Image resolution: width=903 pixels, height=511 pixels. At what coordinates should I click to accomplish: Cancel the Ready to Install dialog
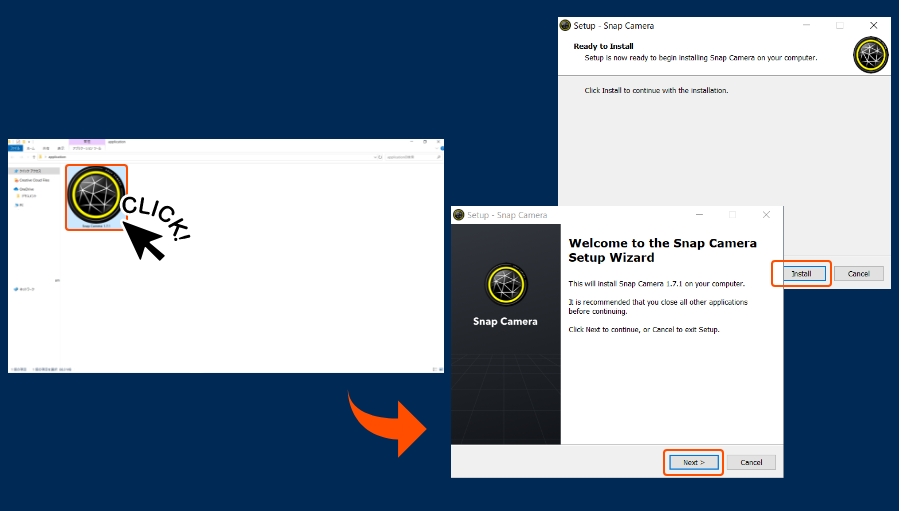(858, 273)
